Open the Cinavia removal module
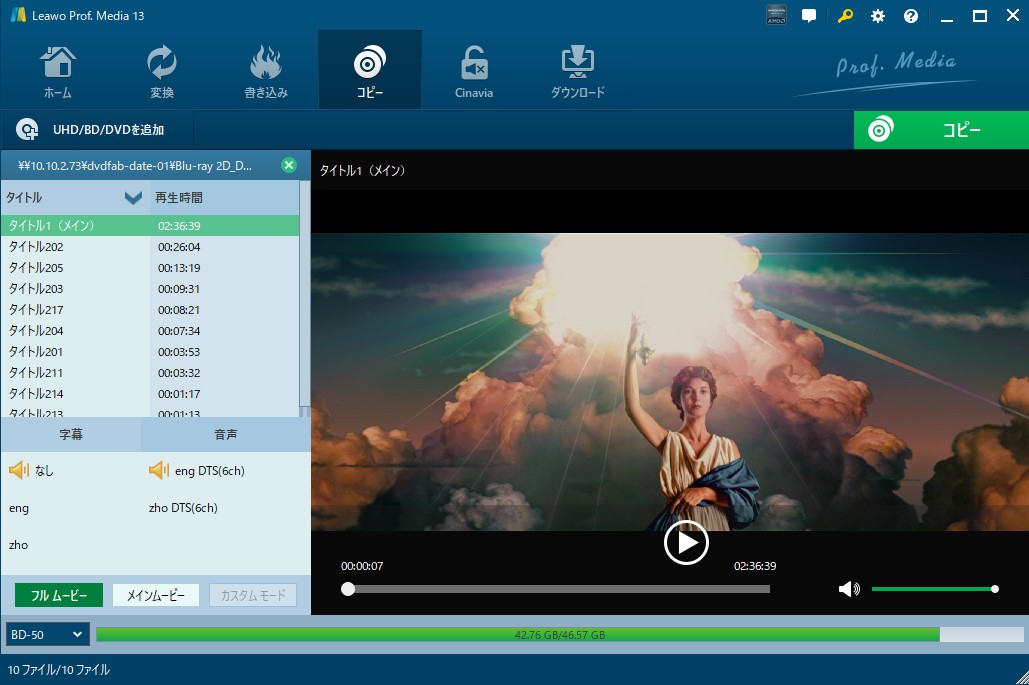1029x685 pixels. [x=474, y=71]
